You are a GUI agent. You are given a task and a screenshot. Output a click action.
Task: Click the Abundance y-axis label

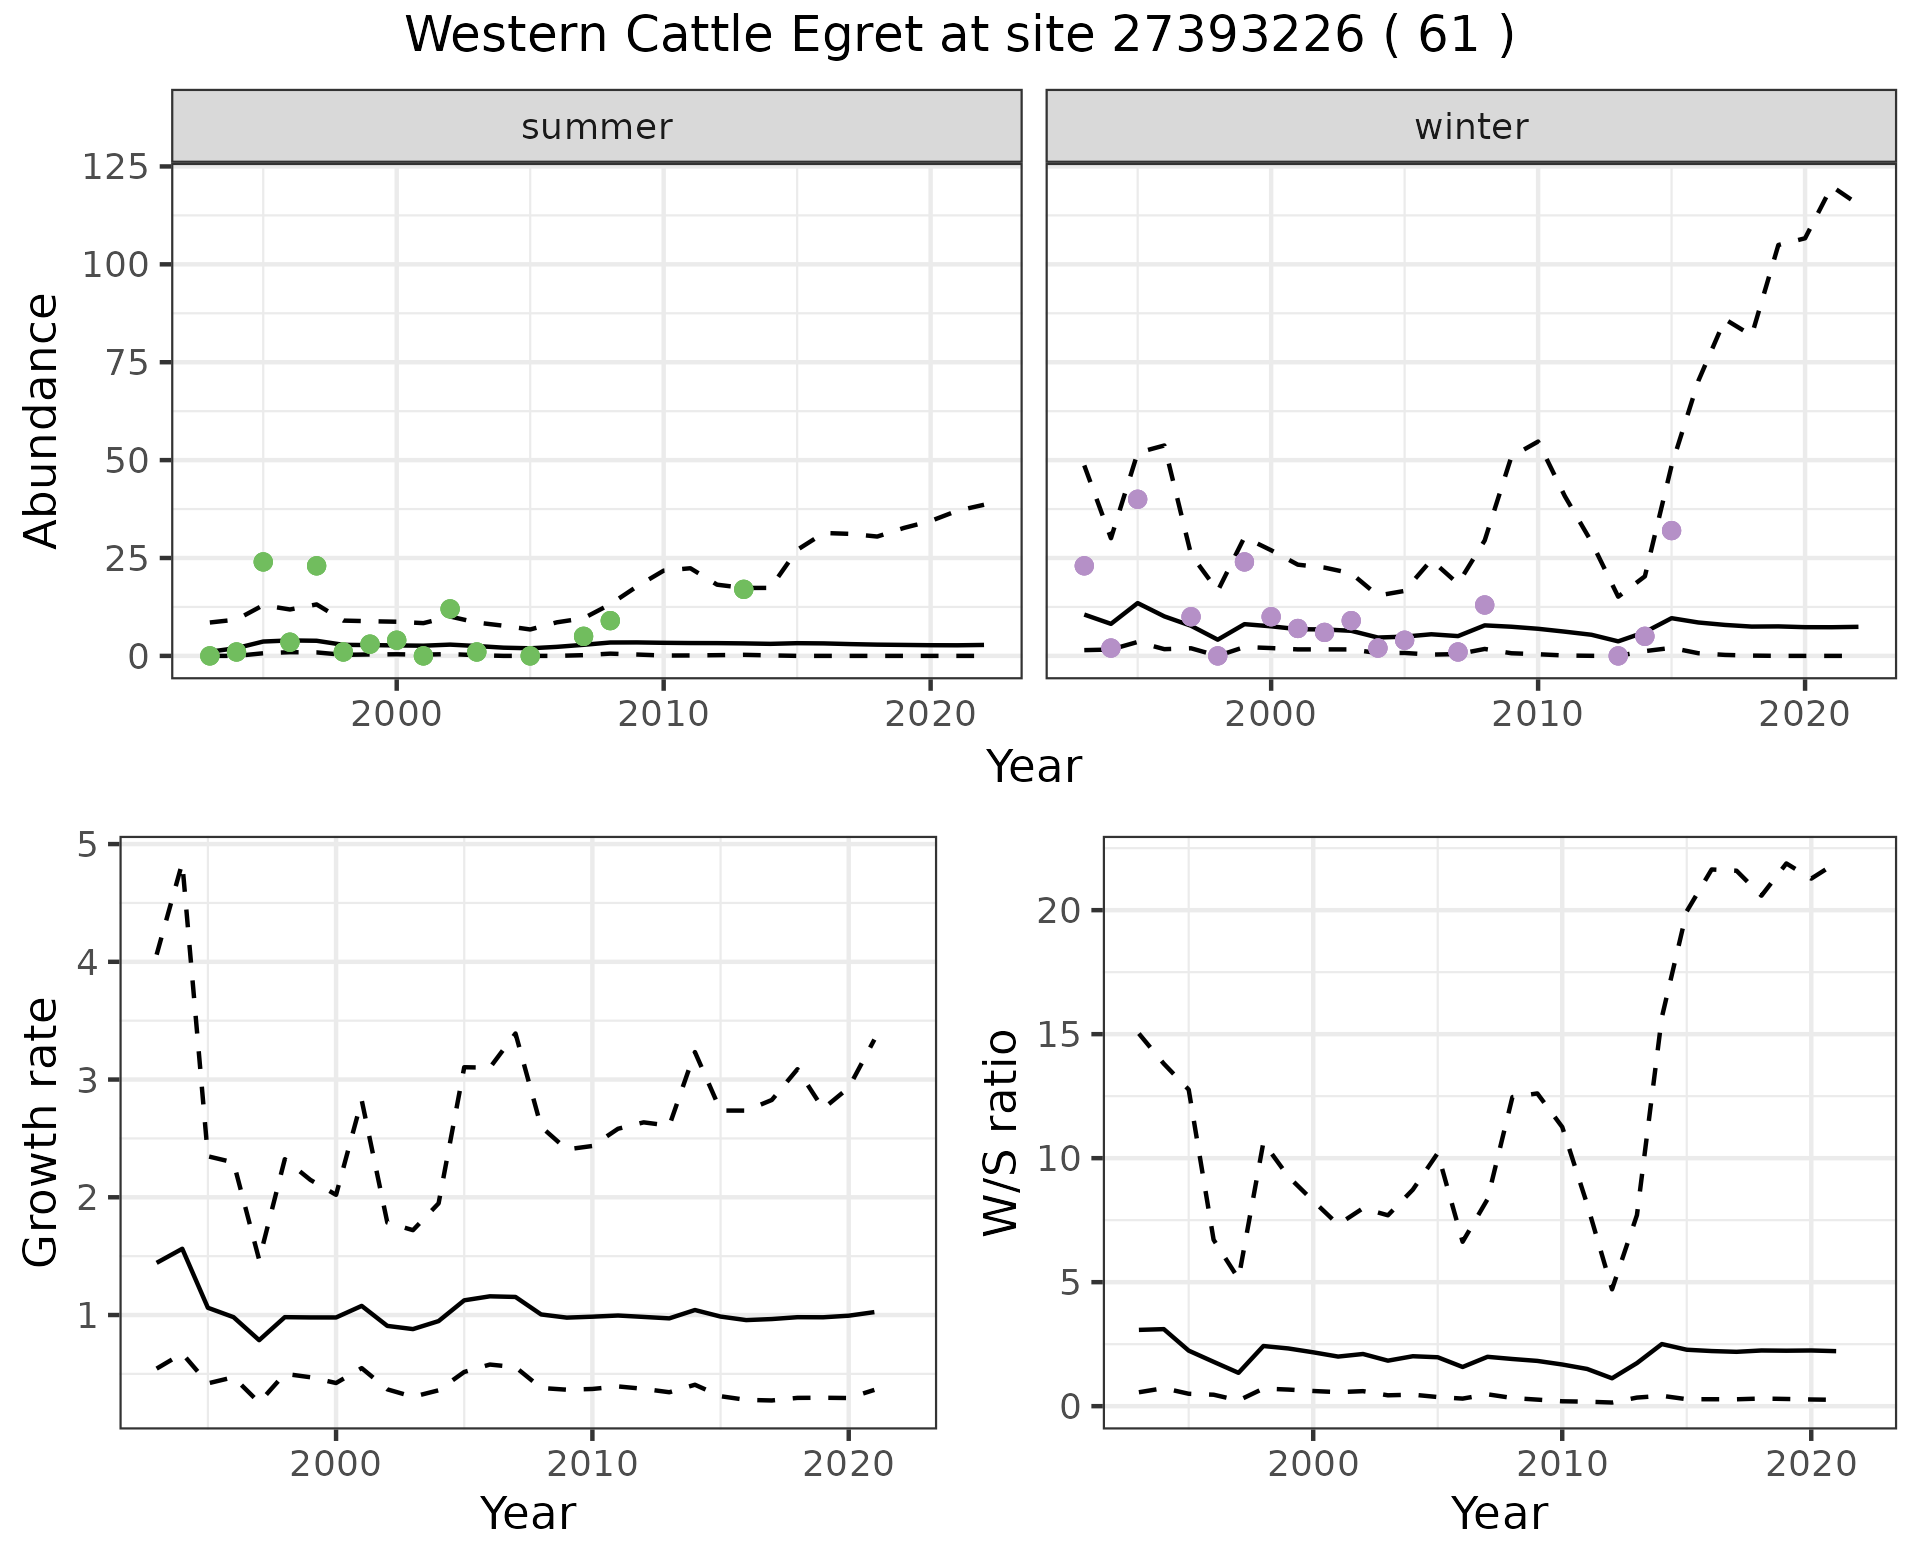coord(41,420)
